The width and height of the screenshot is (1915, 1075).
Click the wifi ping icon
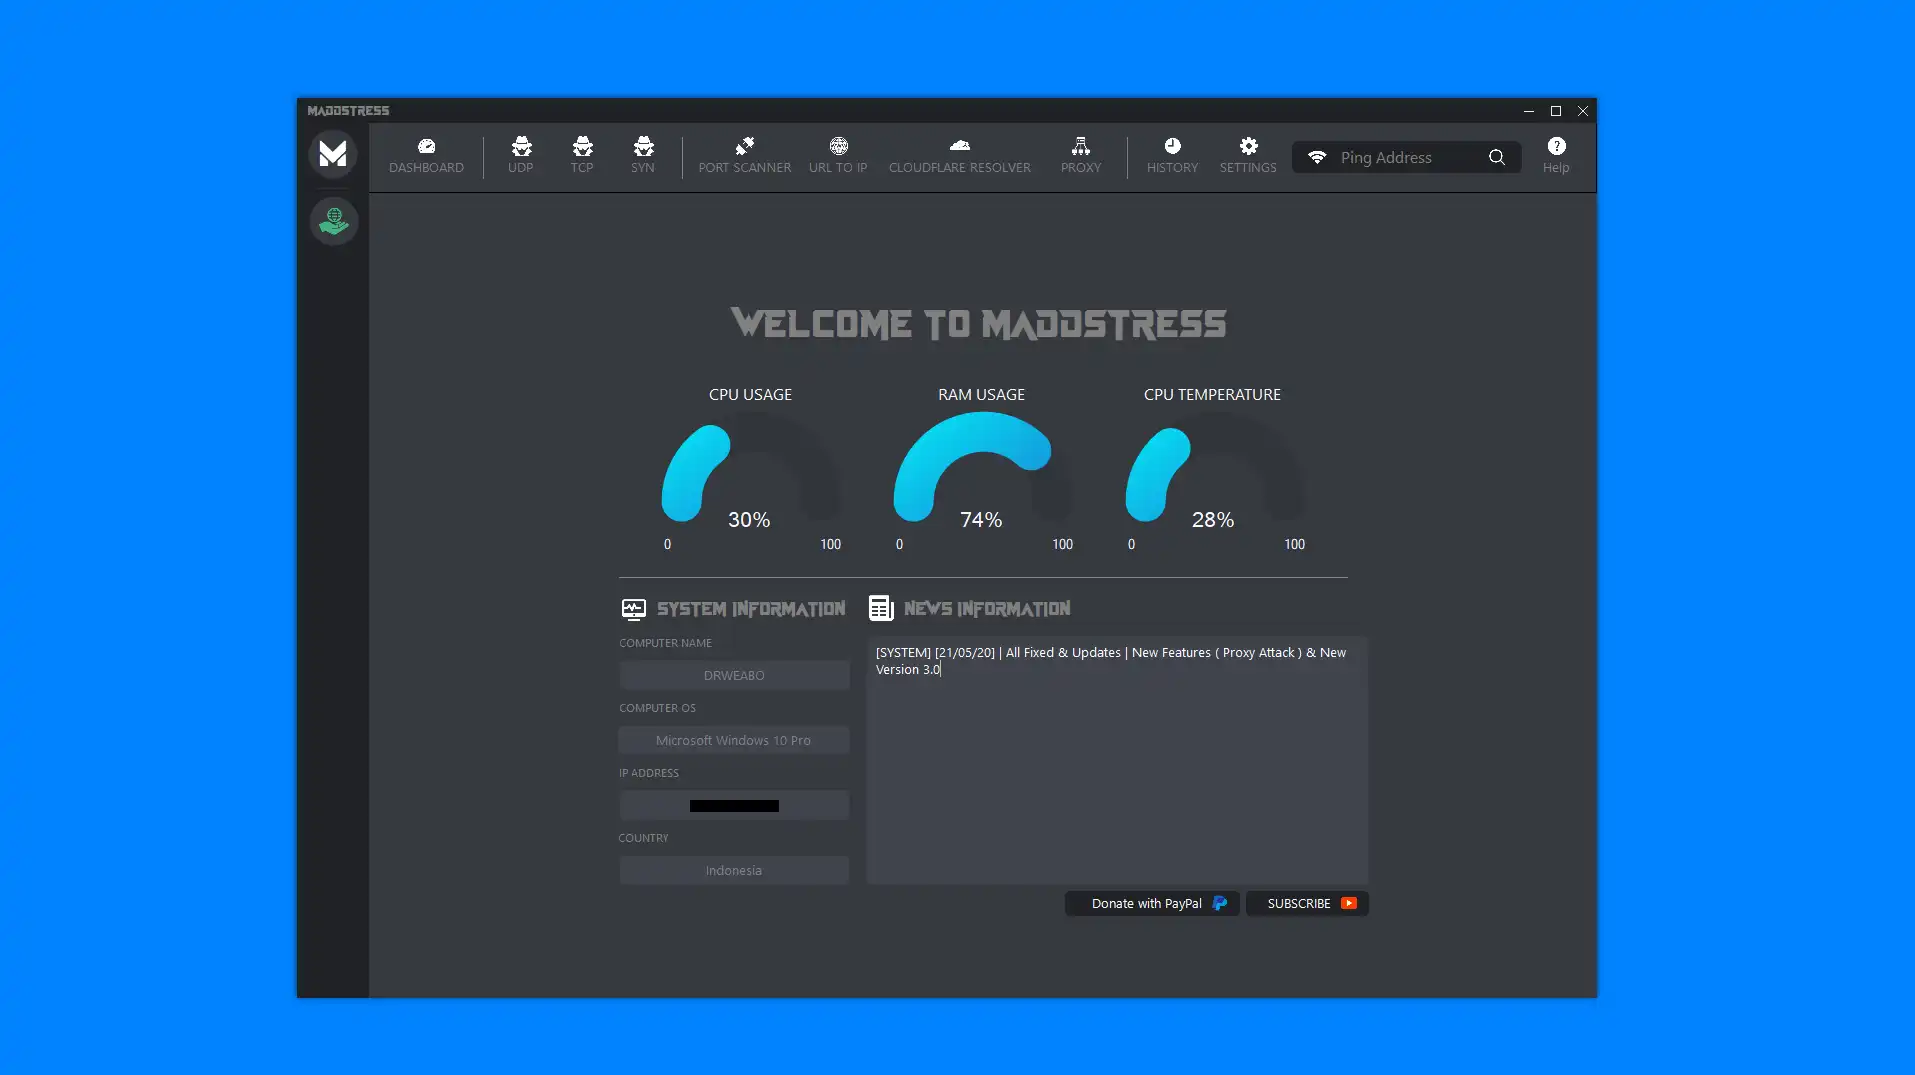(1317, 157)
